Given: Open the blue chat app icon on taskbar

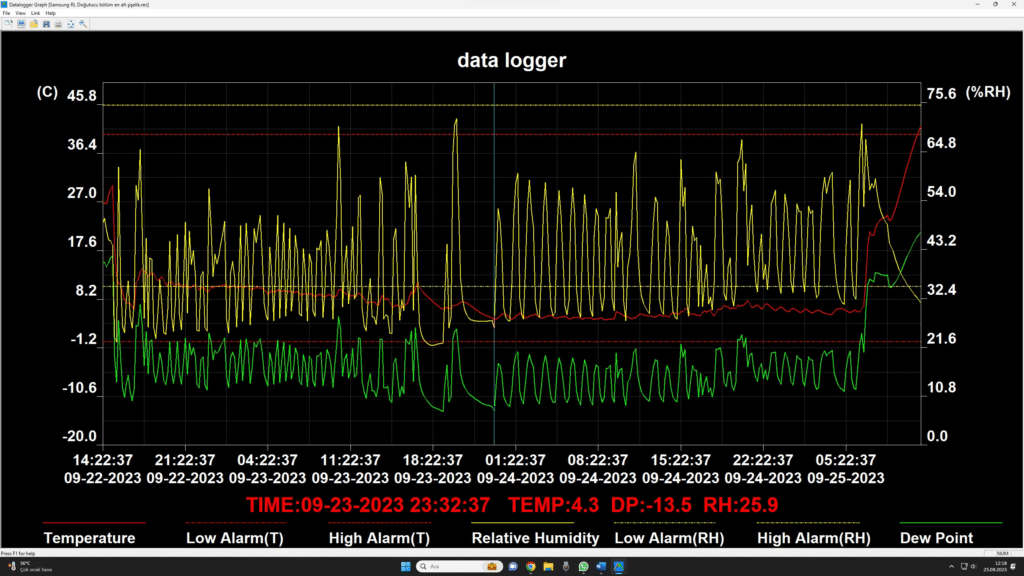Looking at the screenshot, I should (513, 566).
